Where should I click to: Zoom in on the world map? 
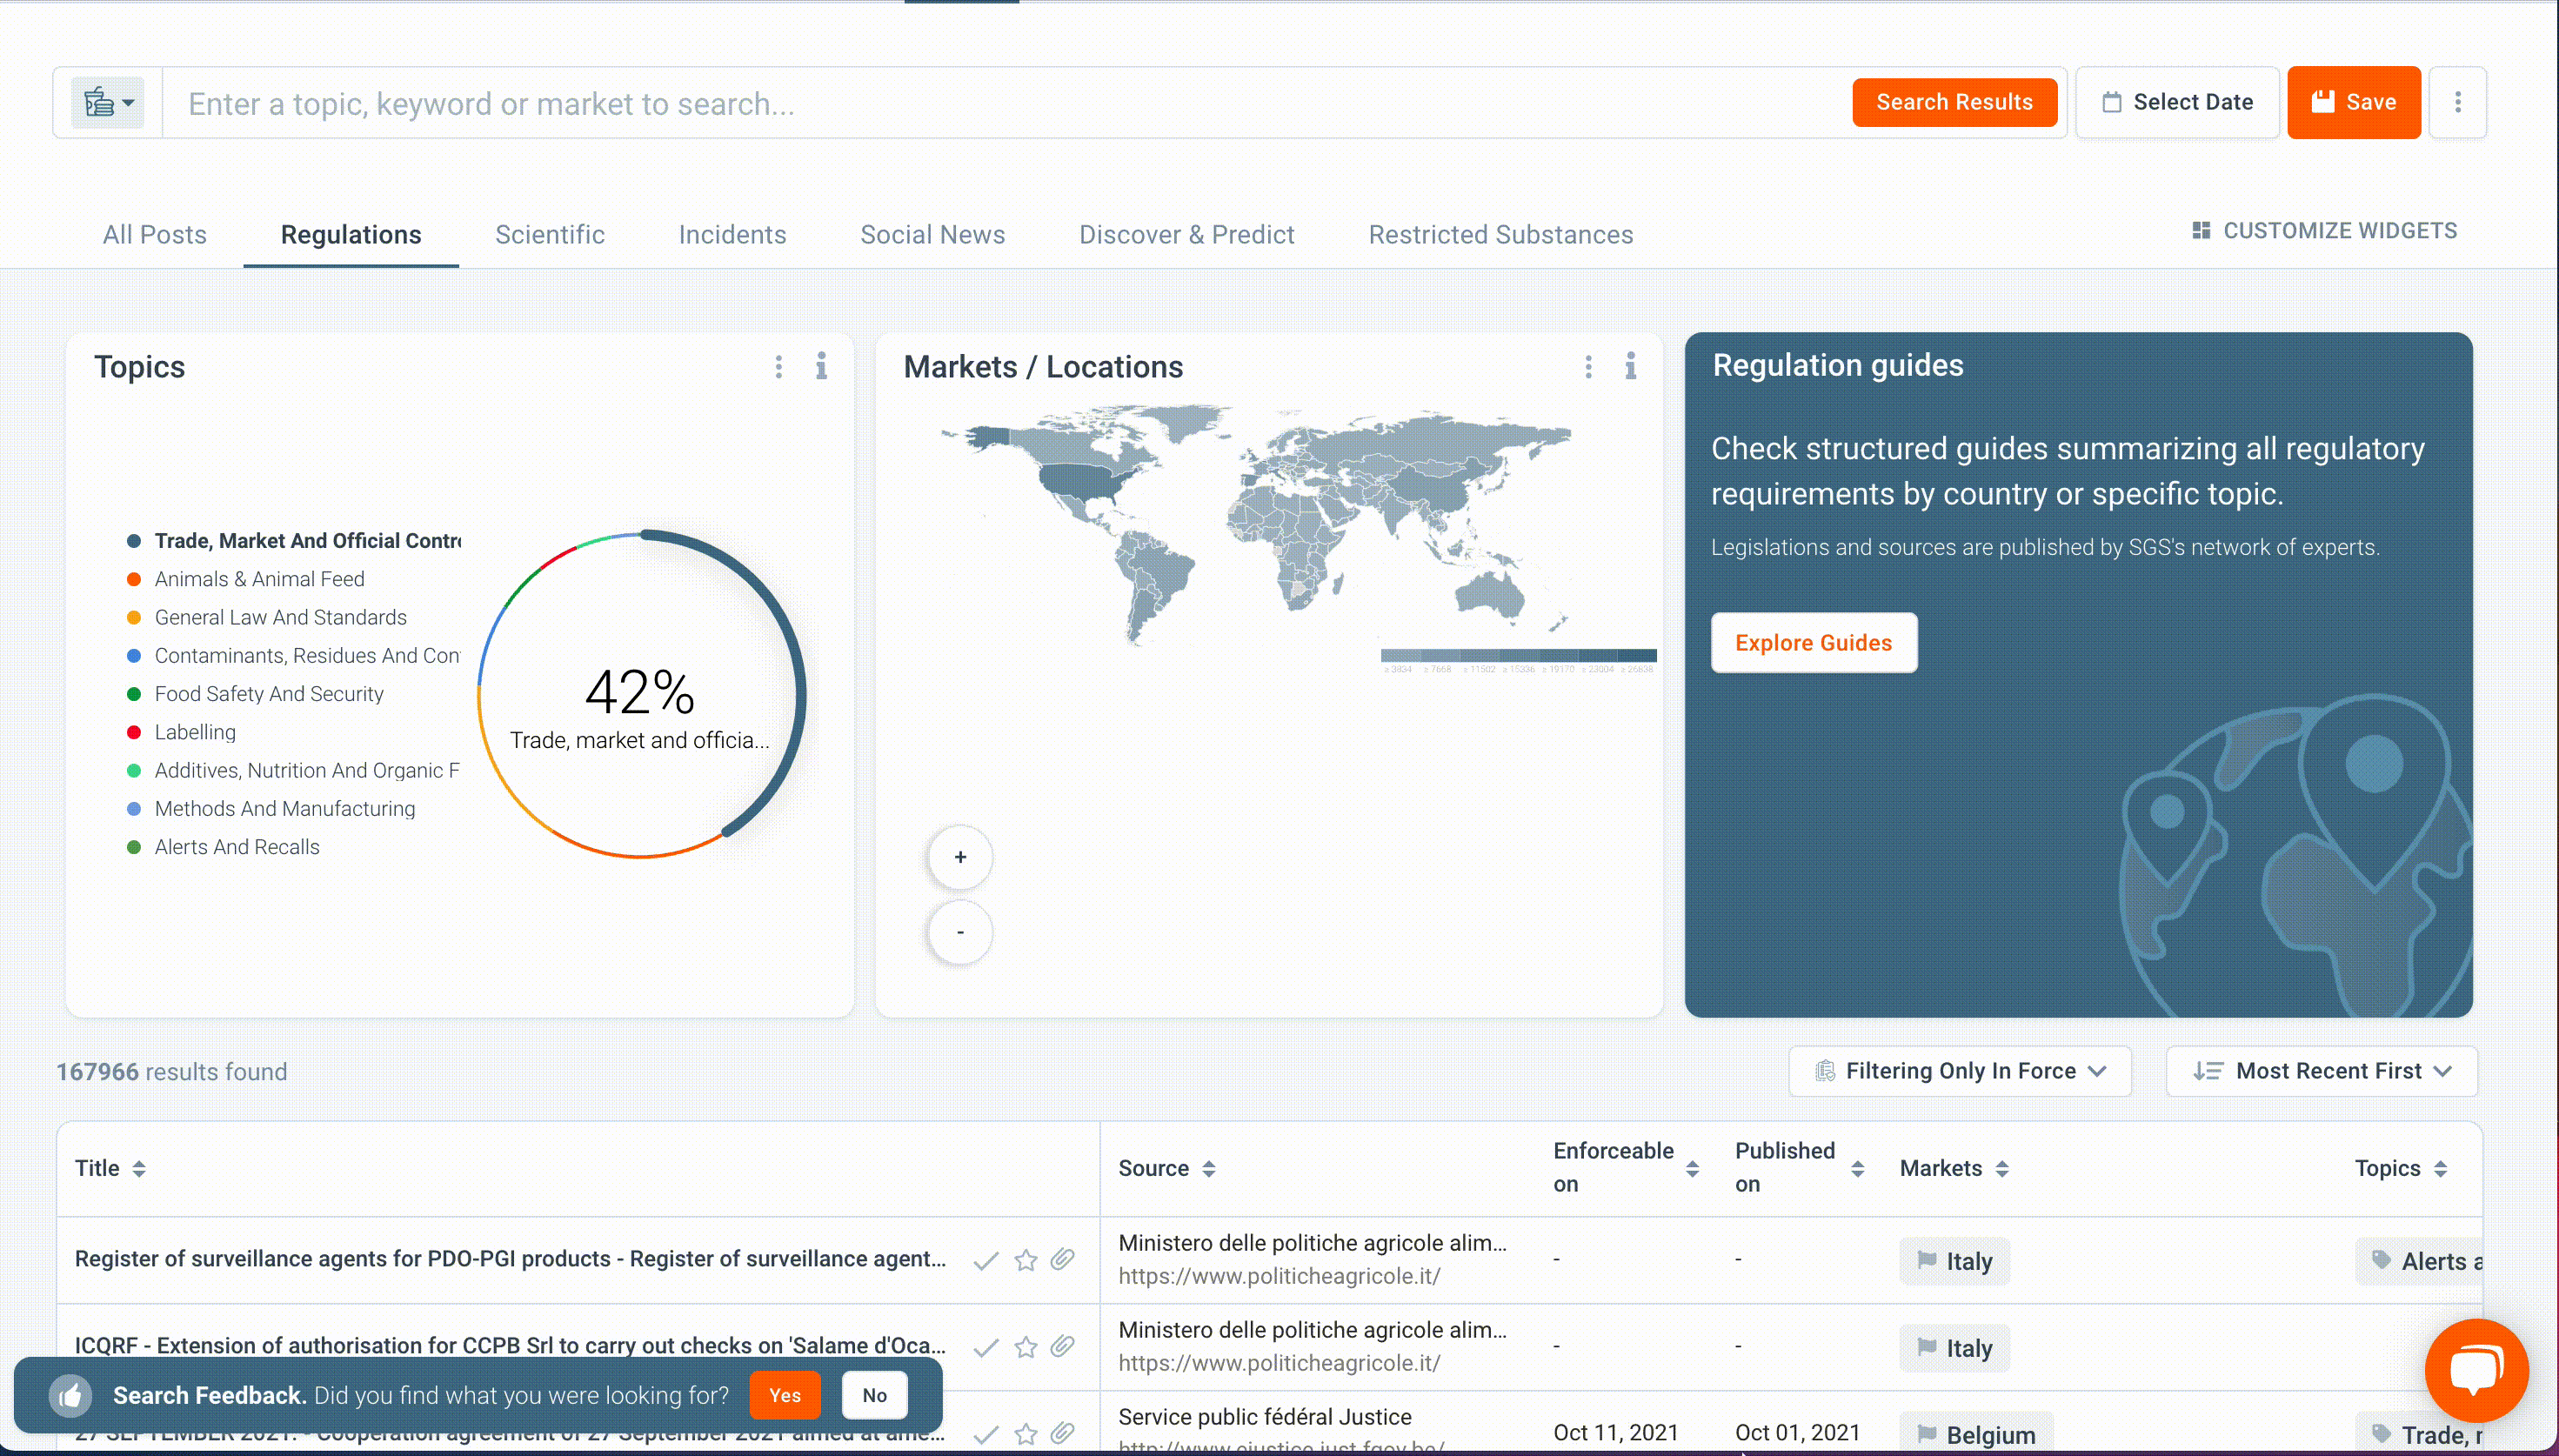click(x=960, y=857)
